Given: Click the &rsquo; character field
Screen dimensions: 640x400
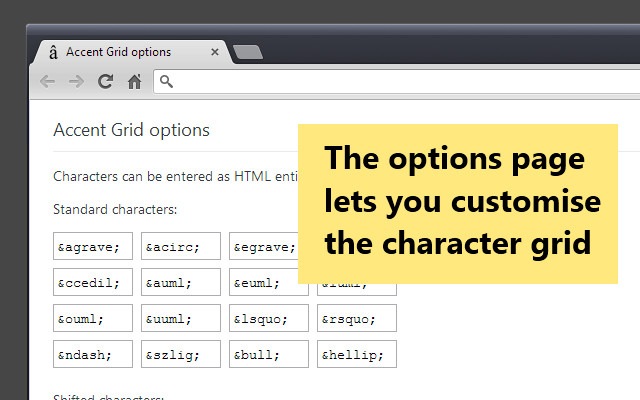Looking at the screenshot, I should point(357,319).
